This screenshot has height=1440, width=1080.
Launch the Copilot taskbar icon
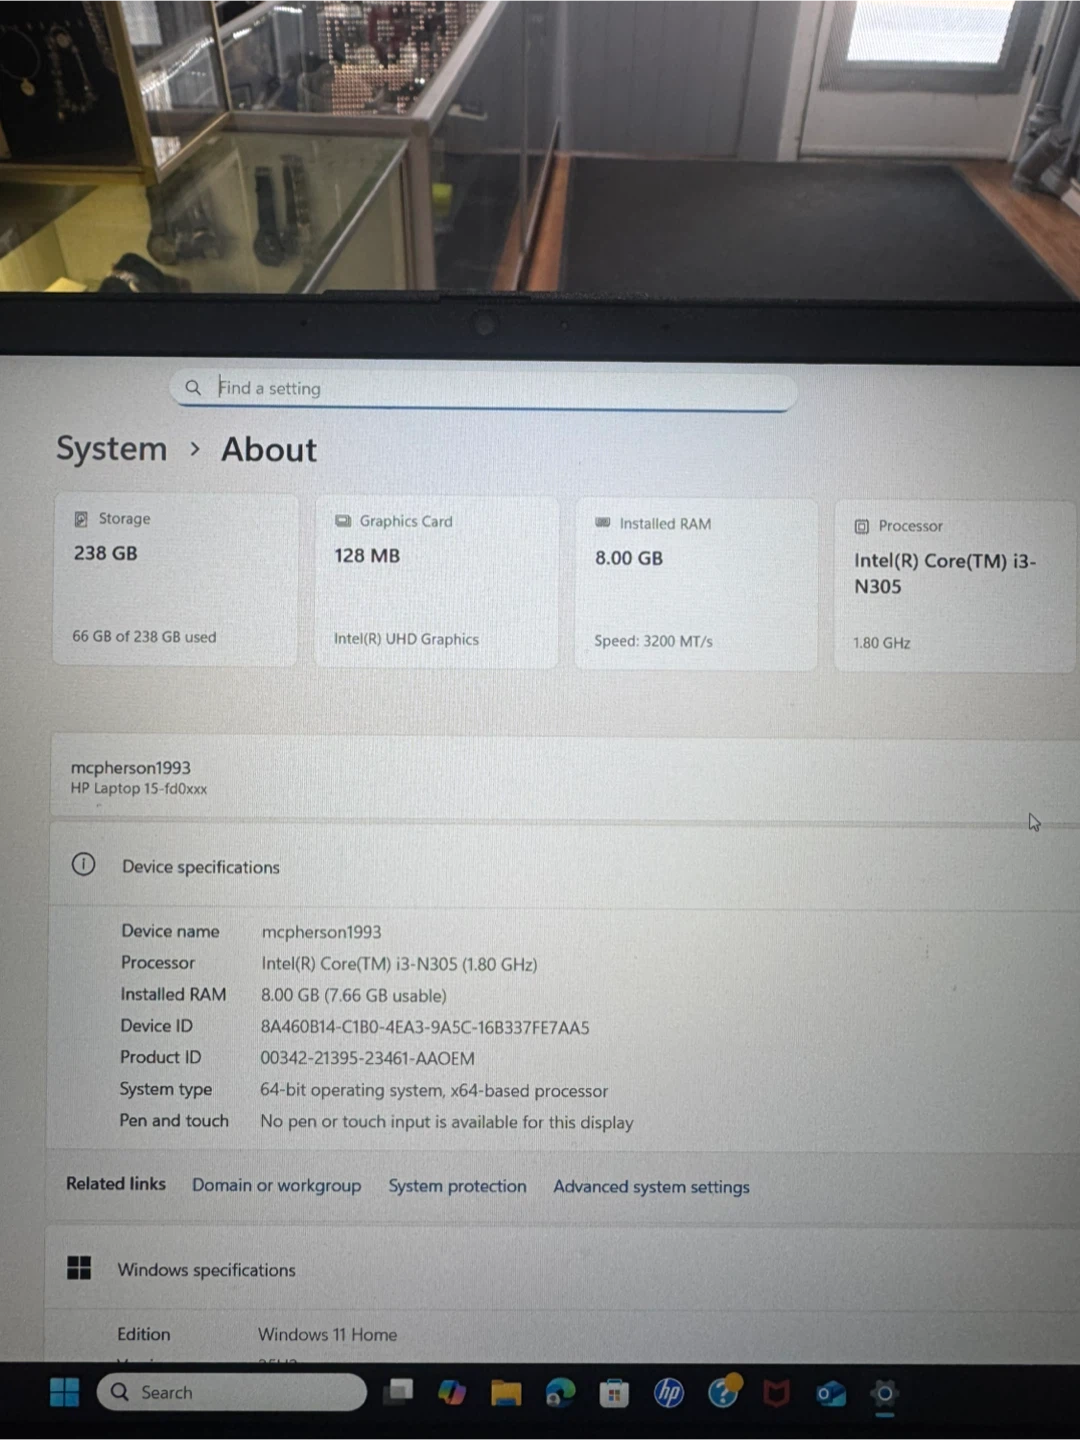(x=452, y=1392)
